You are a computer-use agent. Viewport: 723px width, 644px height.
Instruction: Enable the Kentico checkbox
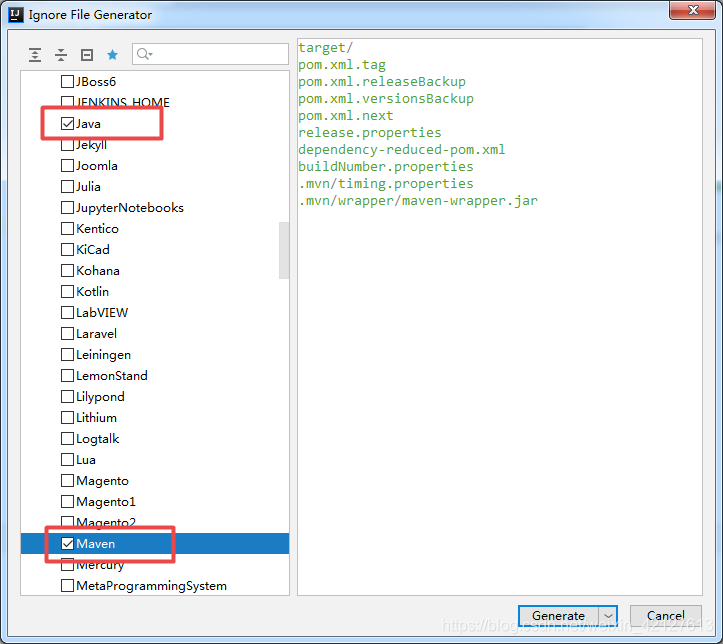(x=67, y=229)
